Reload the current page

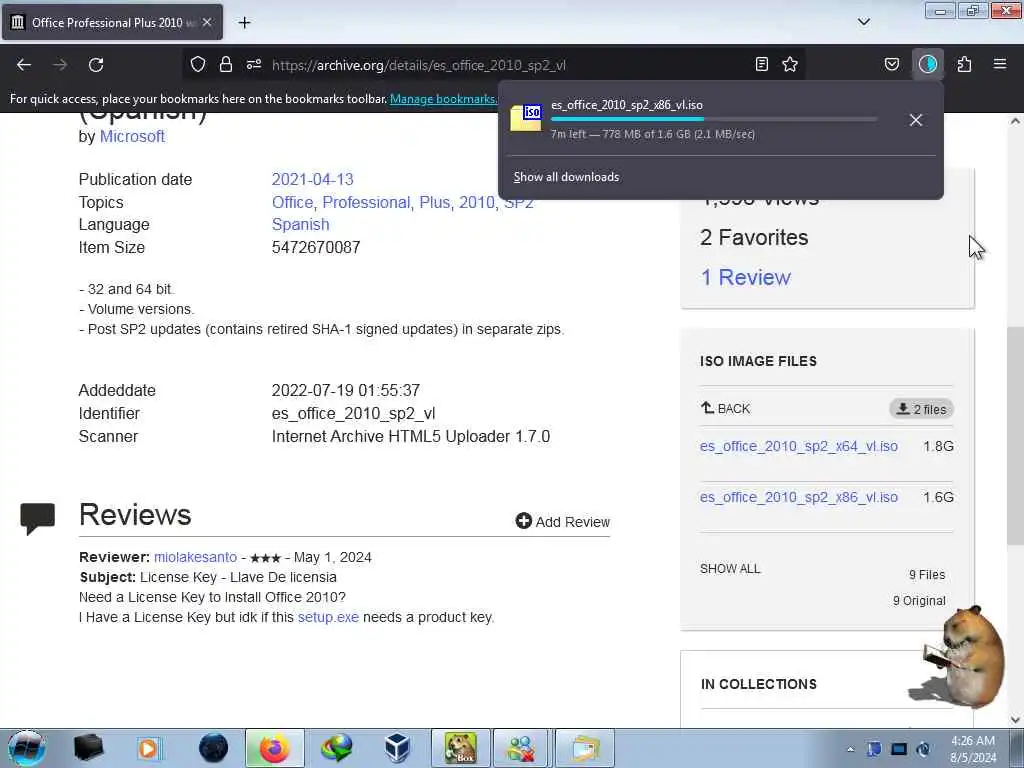click(96, 65)
